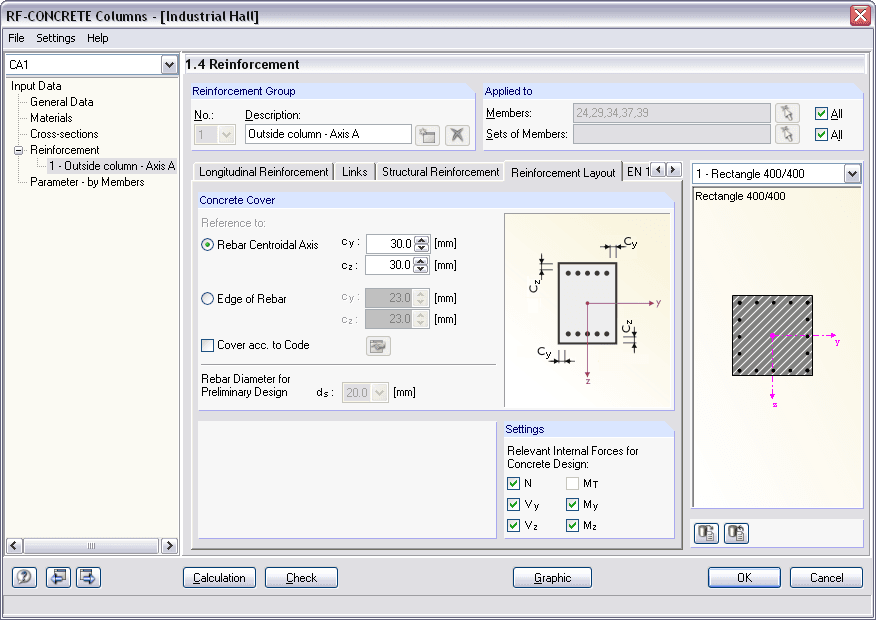Image resolution: width=876 pixels, height=620 pixels.
Task: Uncheck the Mz internal force checkbox
Action: pos(572,525)
